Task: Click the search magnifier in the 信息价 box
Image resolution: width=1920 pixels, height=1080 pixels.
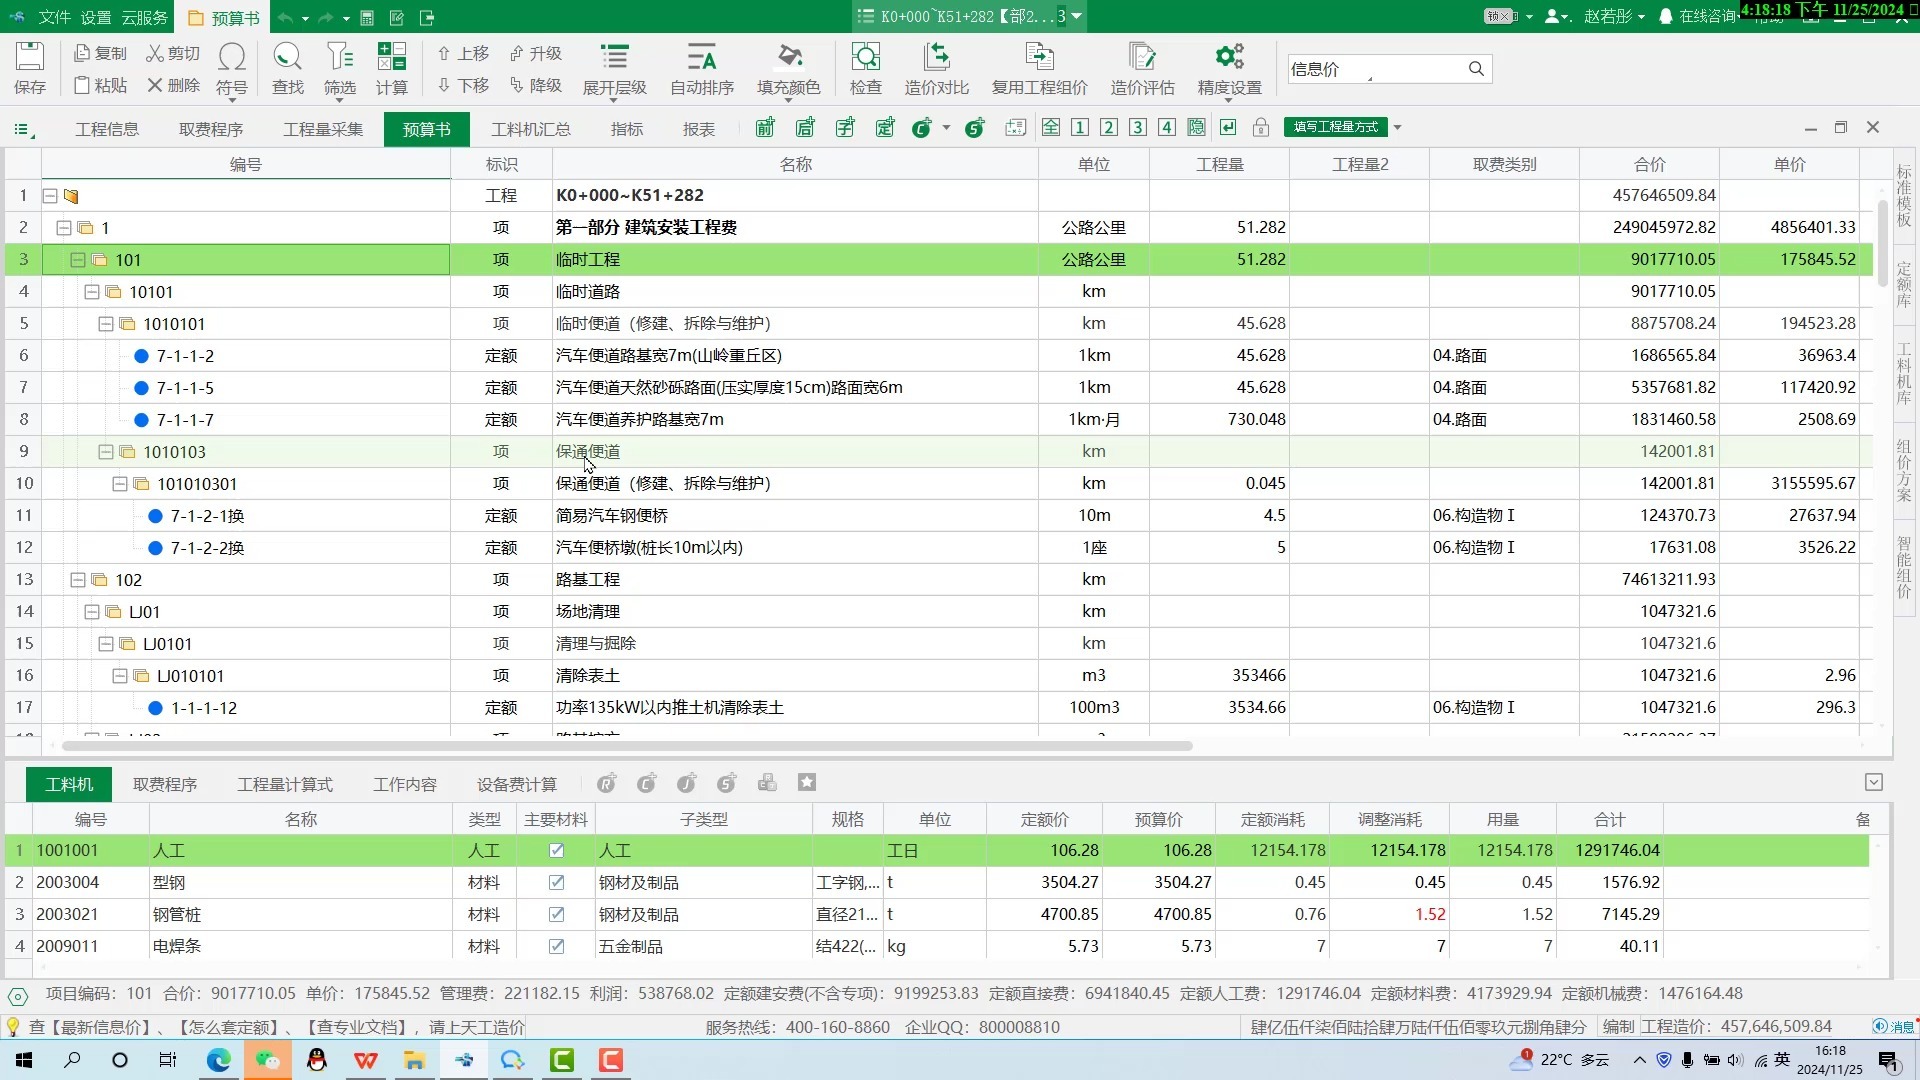Action: click(x=1476, y=69)
